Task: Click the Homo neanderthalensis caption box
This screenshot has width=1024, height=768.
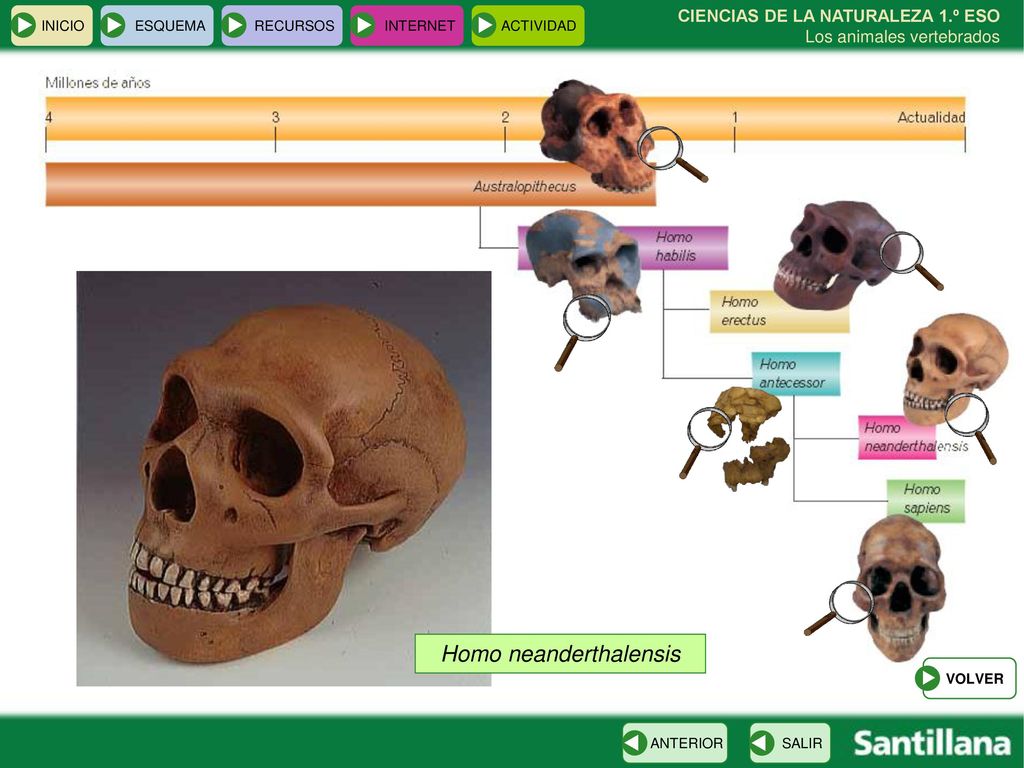Action: click(x=560, y=654)
